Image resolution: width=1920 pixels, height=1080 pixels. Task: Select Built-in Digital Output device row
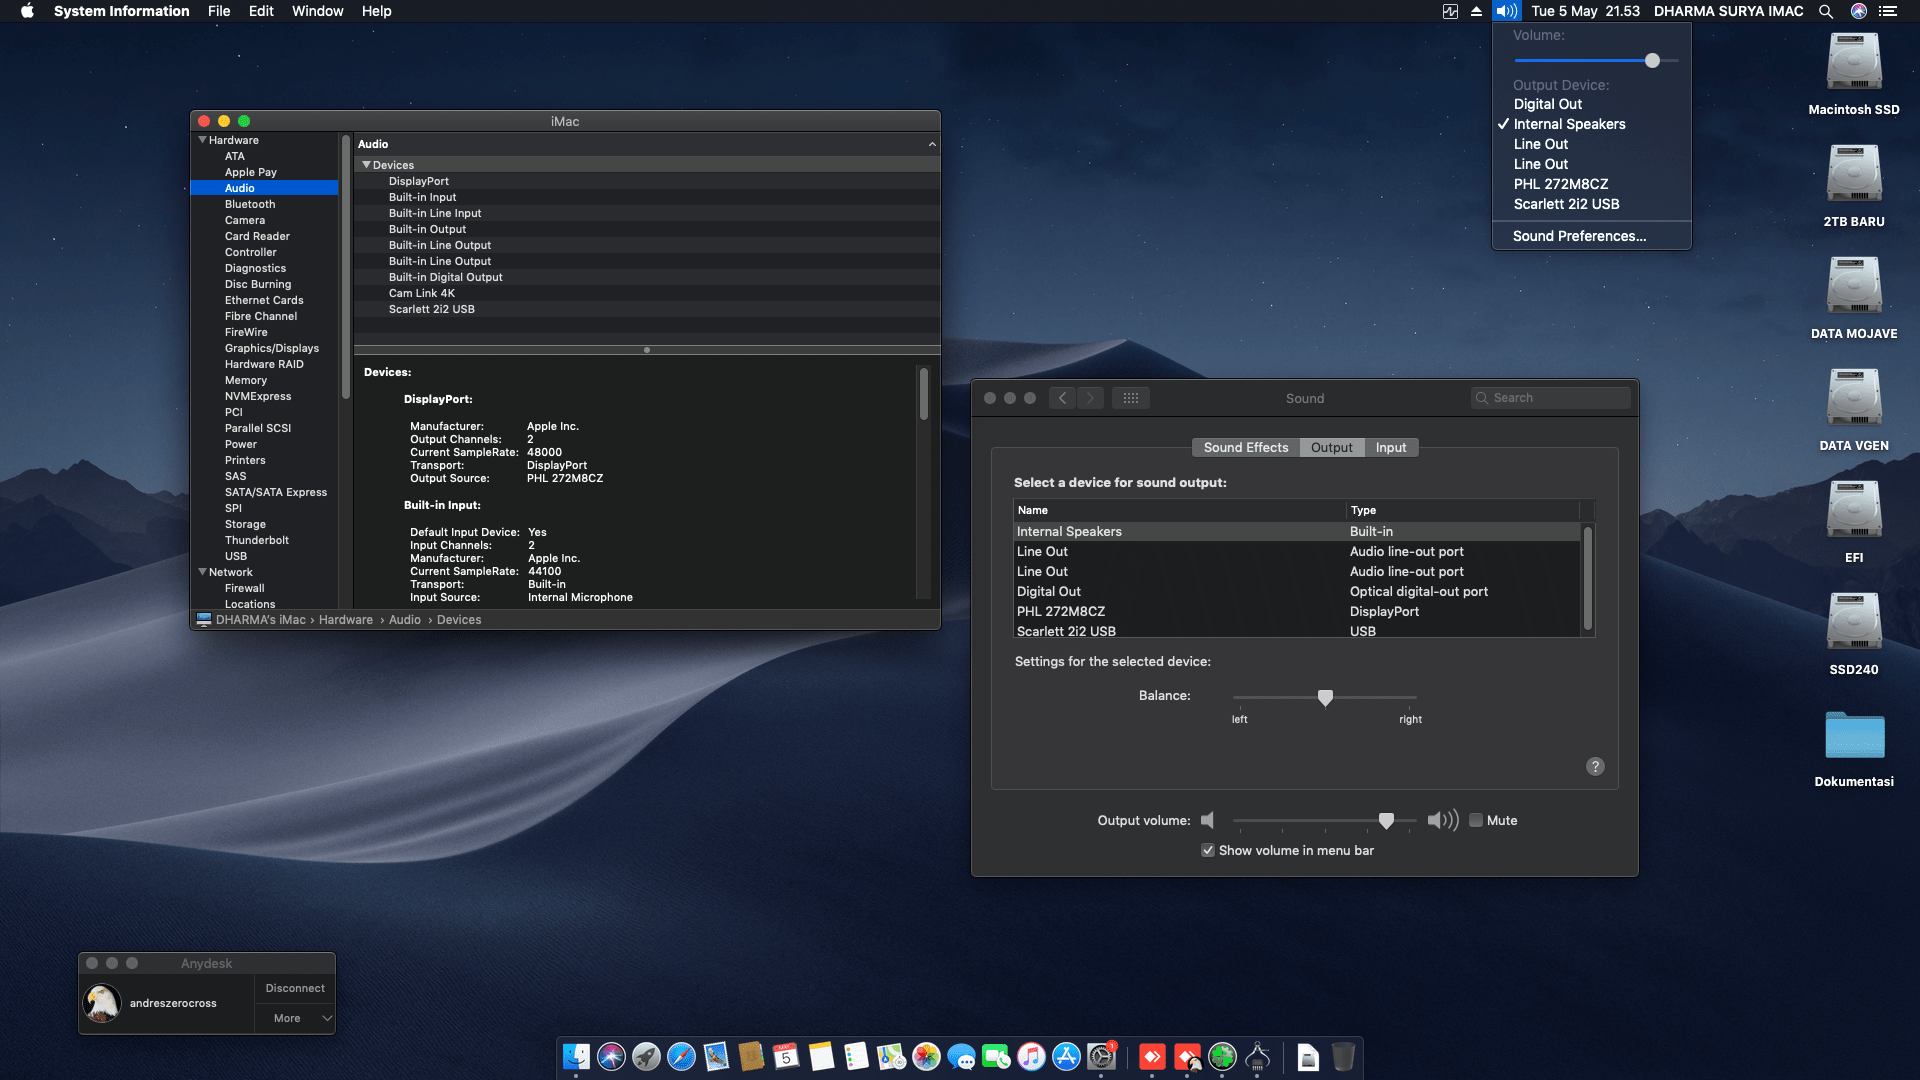coord(646,277)
